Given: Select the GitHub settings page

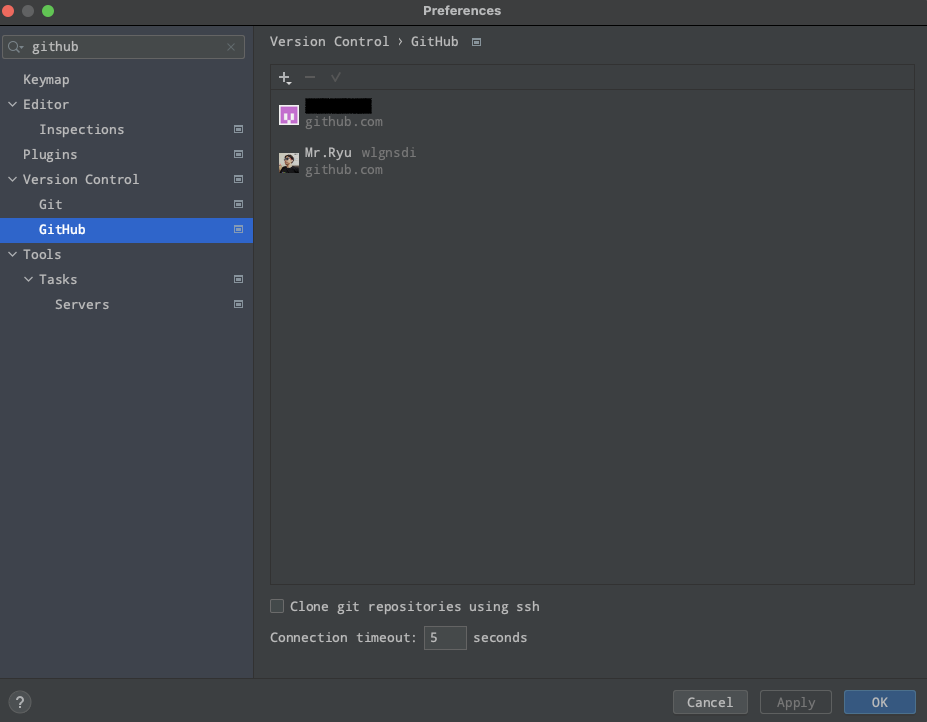Looking at the screenshot, I should [127, 229].
